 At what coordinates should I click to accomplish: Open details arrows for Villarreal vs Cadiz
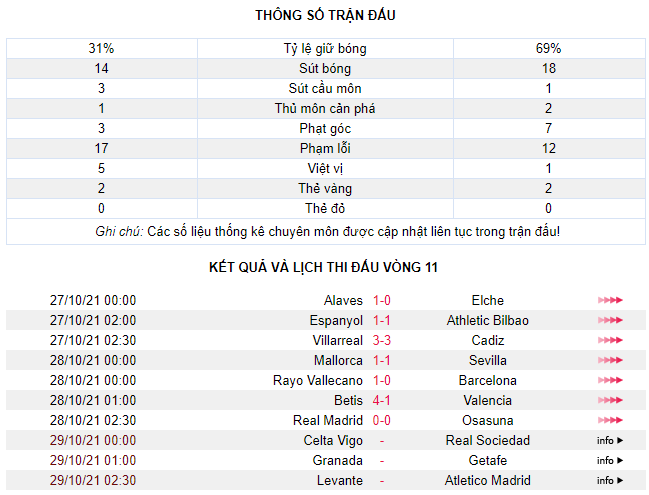point(610,340)
